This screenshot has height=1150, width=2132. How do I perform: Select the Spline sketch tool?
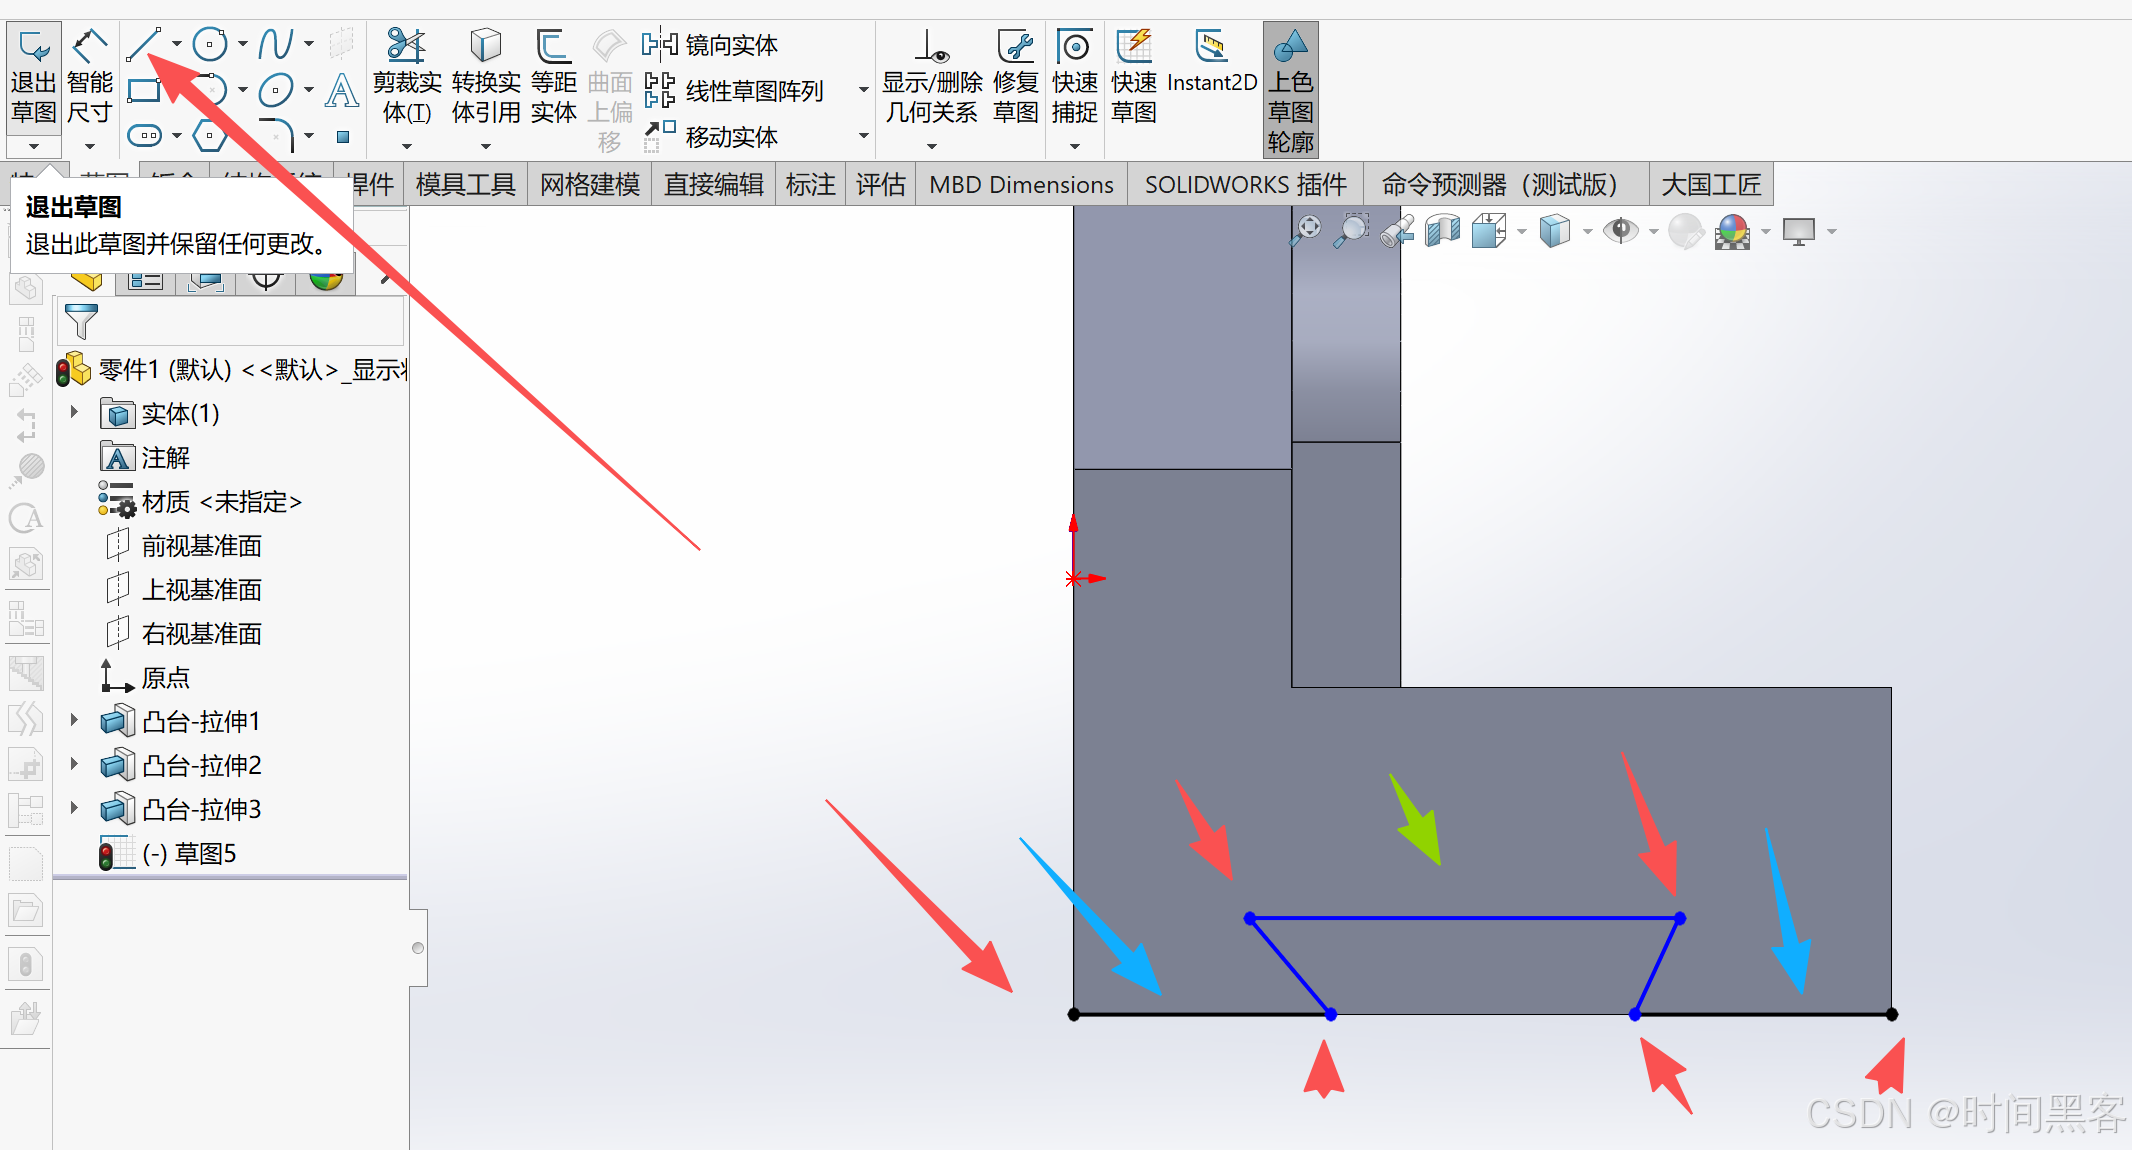tap(275, 44)
